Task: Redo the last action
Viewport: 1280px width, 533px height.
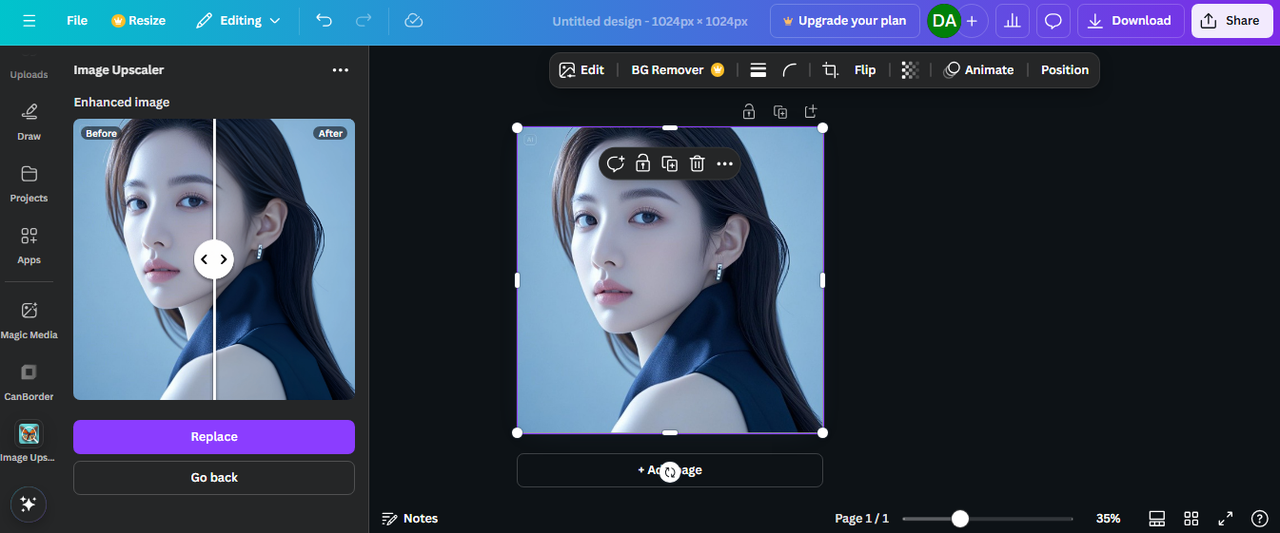Action: pos(364,21)
